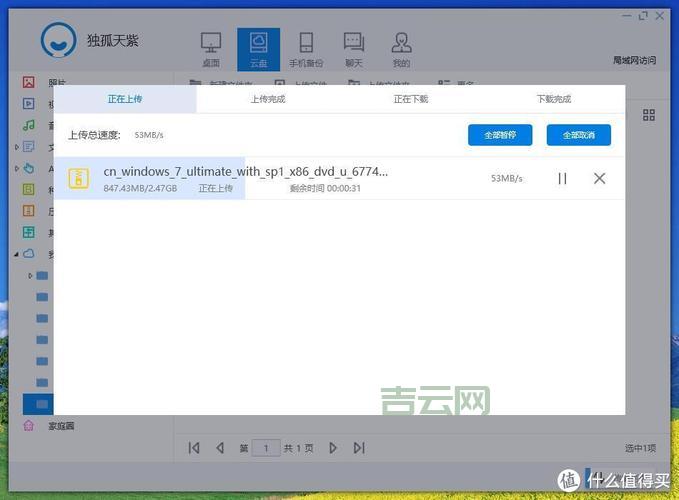The image size is (679, 500).
Task: Go to previous page
Action: point(220,448)
